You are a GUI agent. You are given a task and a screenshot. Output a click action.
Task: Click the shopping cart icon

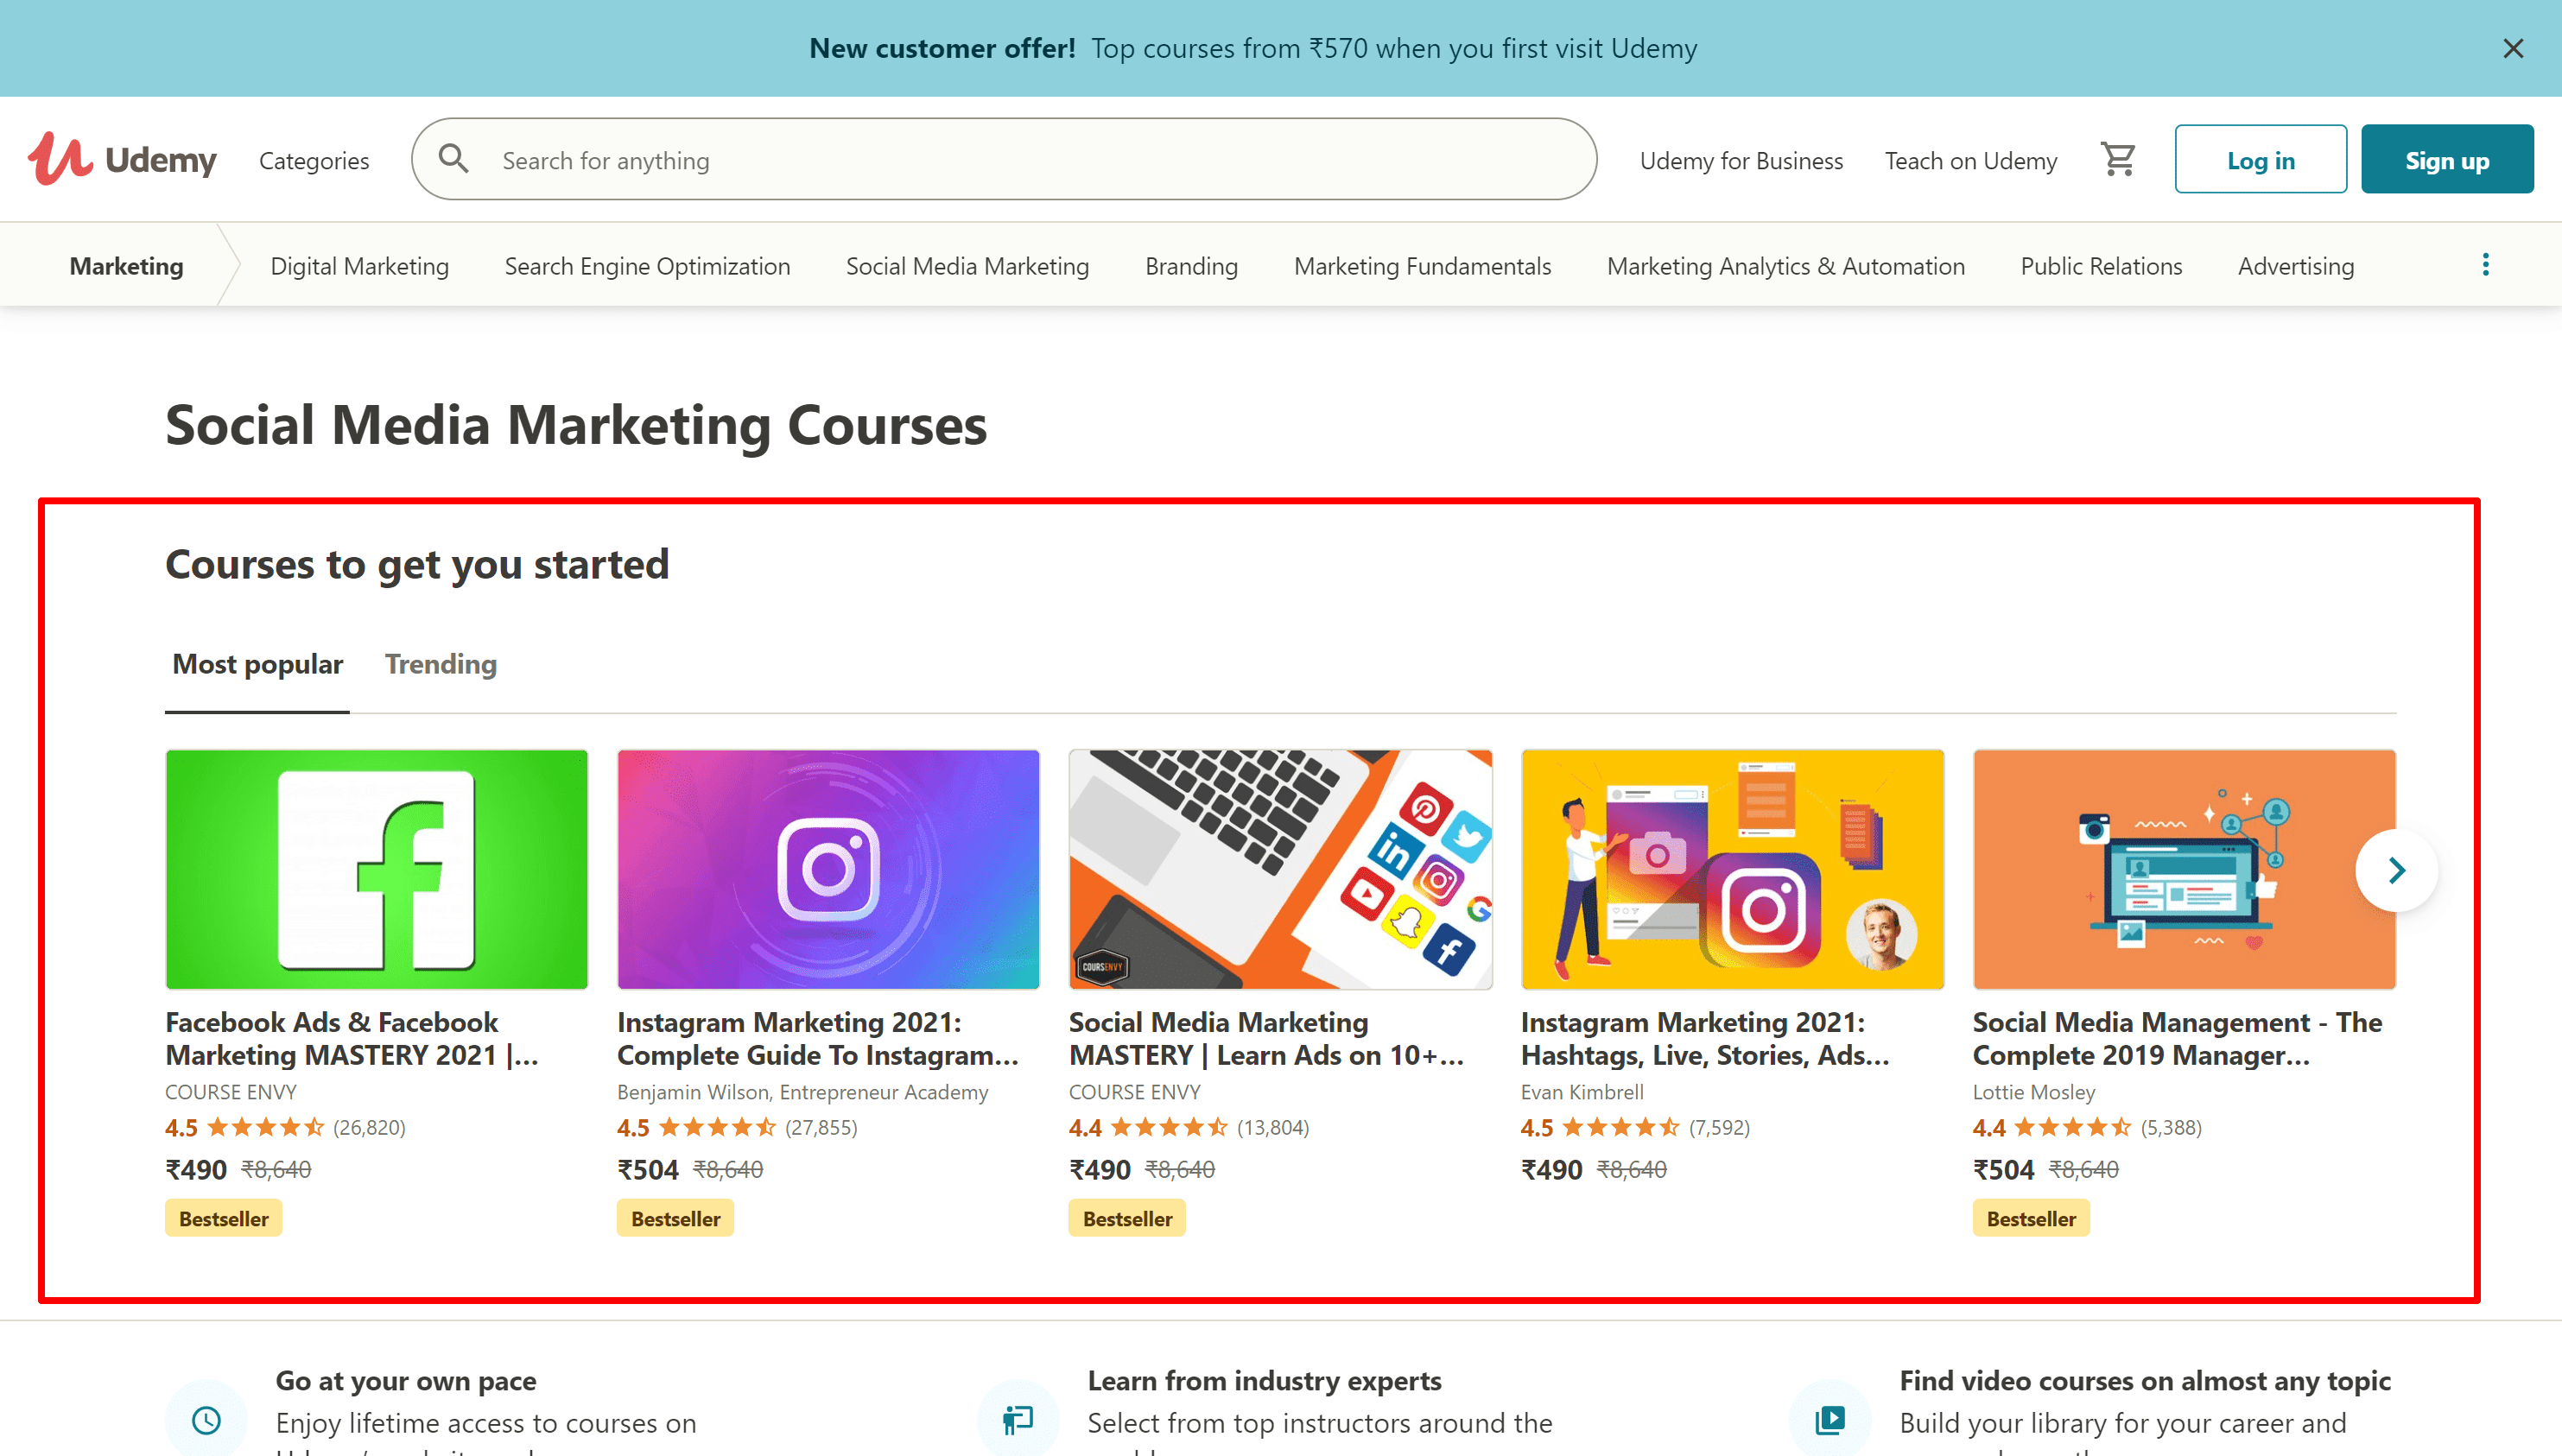2117,158
